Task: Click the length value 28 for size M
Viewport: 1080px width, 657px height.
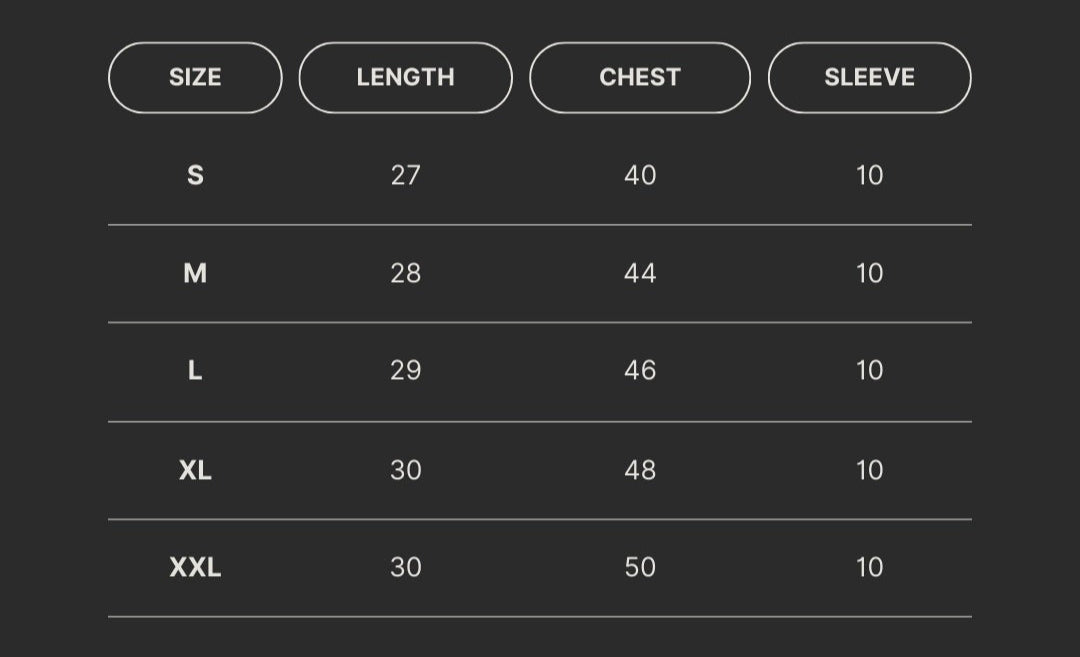Action: (405, 273)
